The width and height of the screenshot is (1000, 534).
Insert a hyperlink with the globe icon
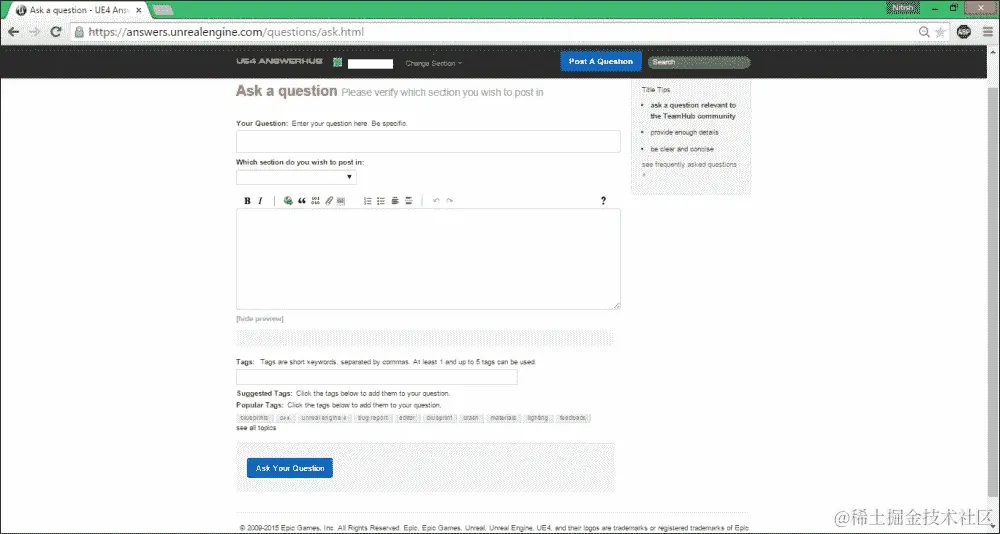(x=288, y=201)
